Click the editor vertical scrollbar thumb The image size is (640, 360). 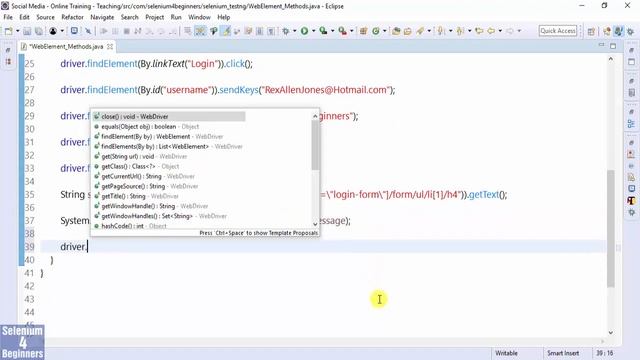pos(611,229)
